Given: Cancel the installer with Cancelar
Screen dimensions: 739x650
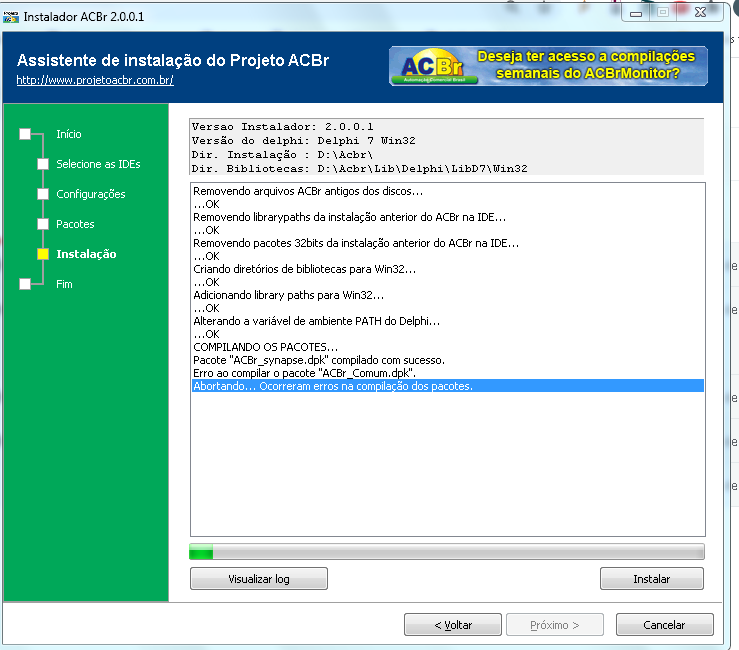Looking at the screenshot, I should (x=665, y=625).
